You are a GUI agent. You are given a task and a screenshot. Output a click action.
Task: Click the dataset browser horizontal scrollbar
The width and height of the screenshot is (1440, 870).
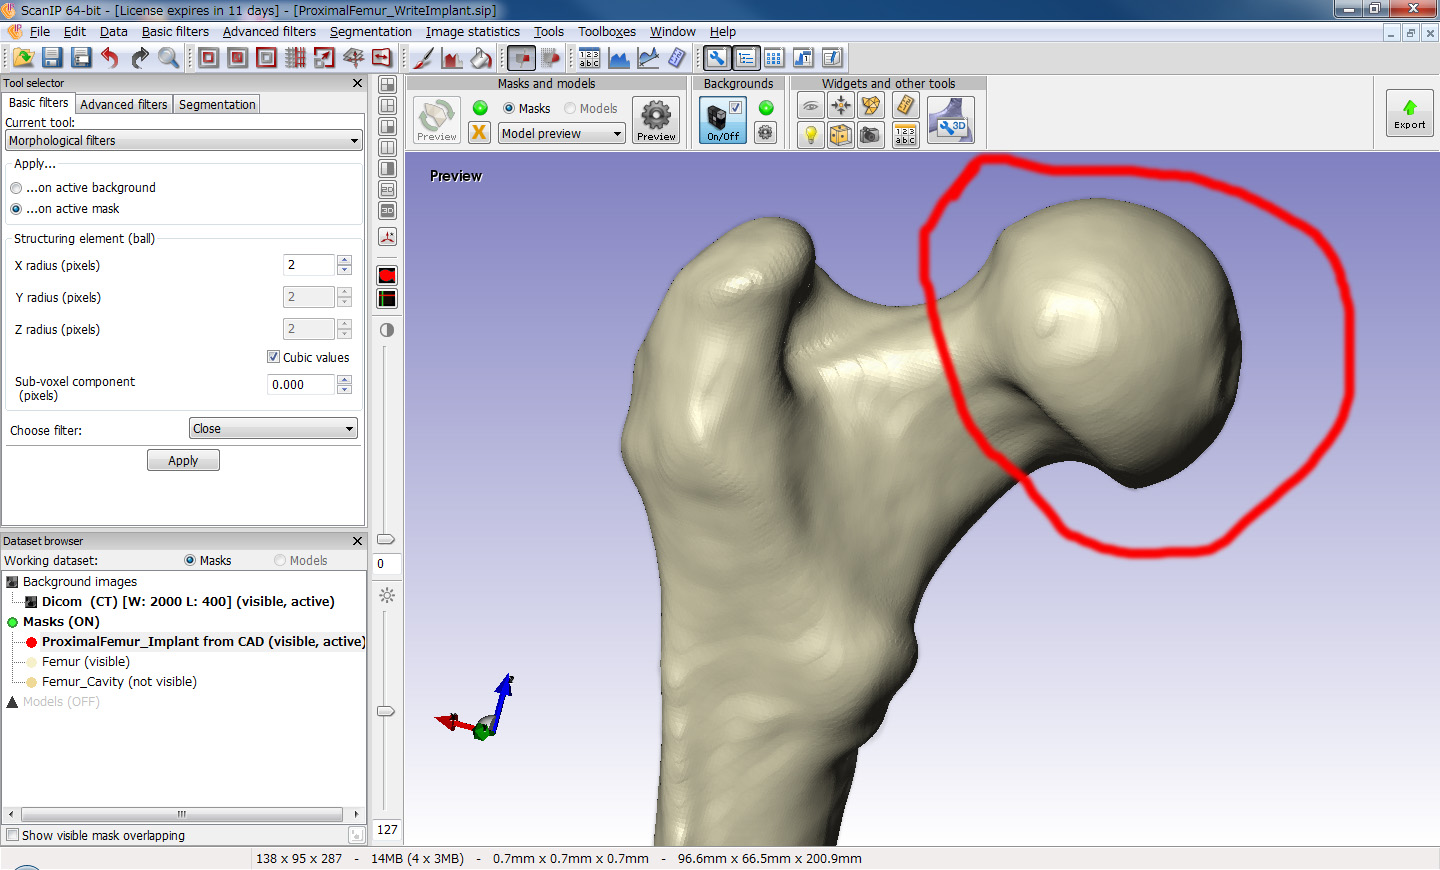point(183,814)
